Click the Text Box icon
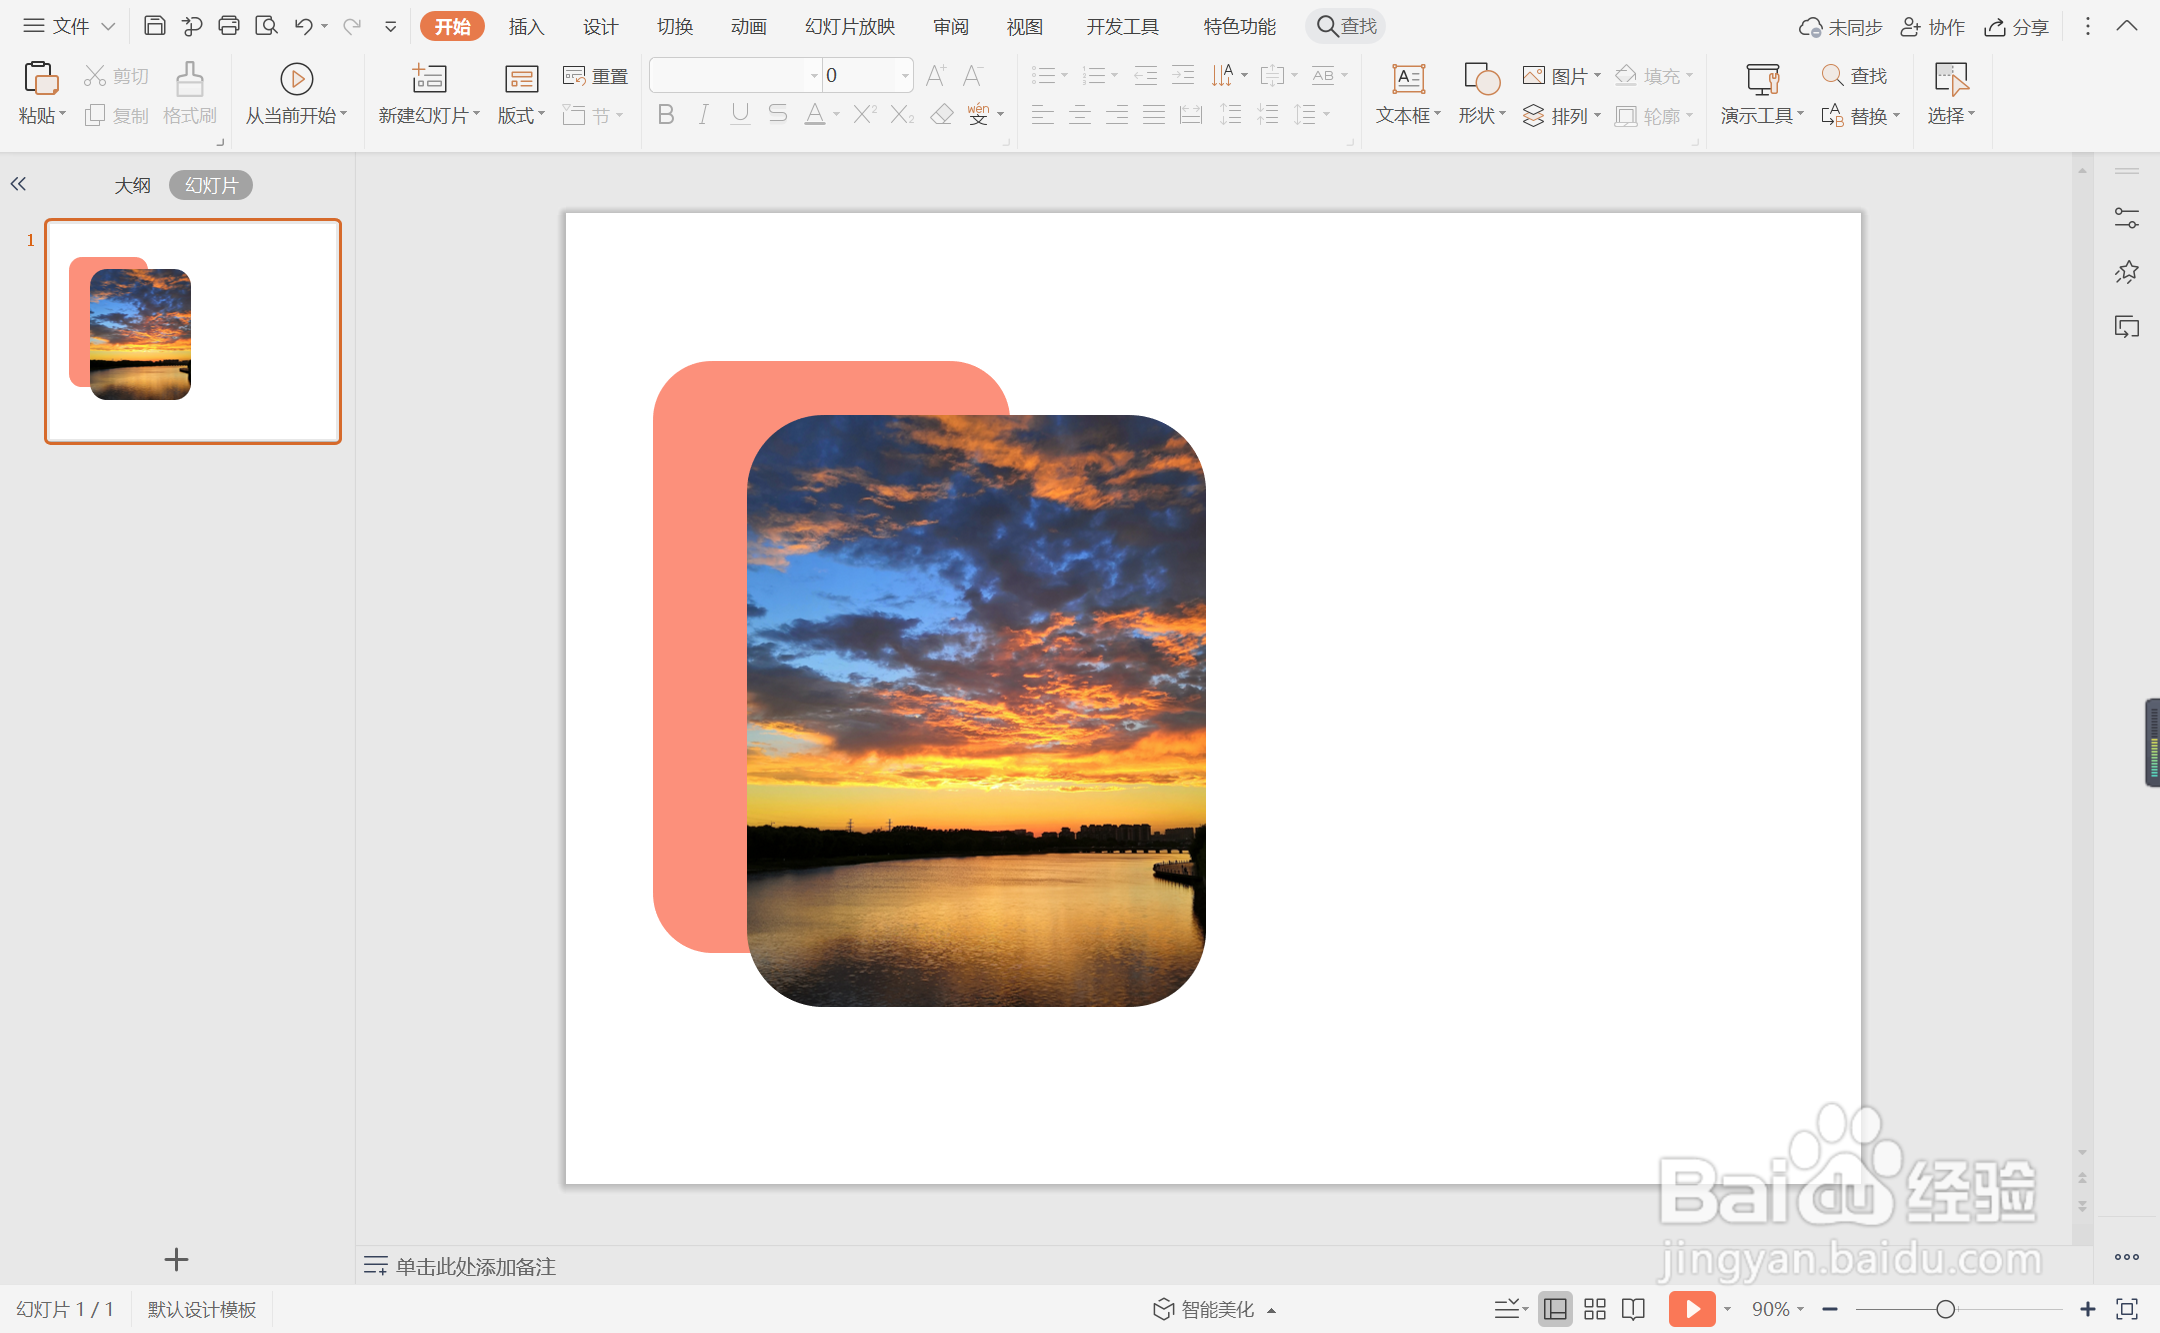 (x=1408, y=78)
